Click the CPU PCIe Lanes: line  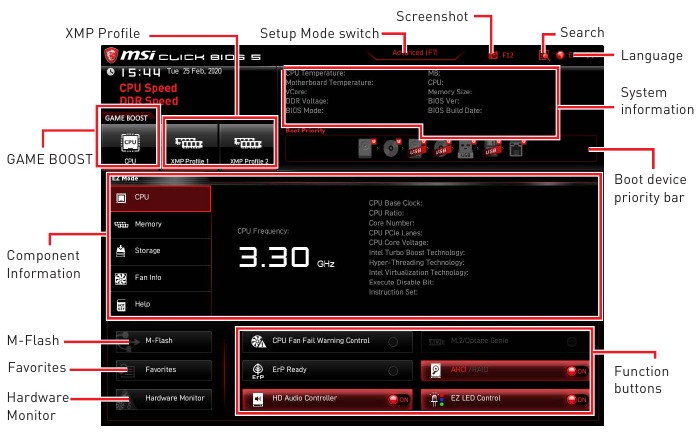coord(395,233)
